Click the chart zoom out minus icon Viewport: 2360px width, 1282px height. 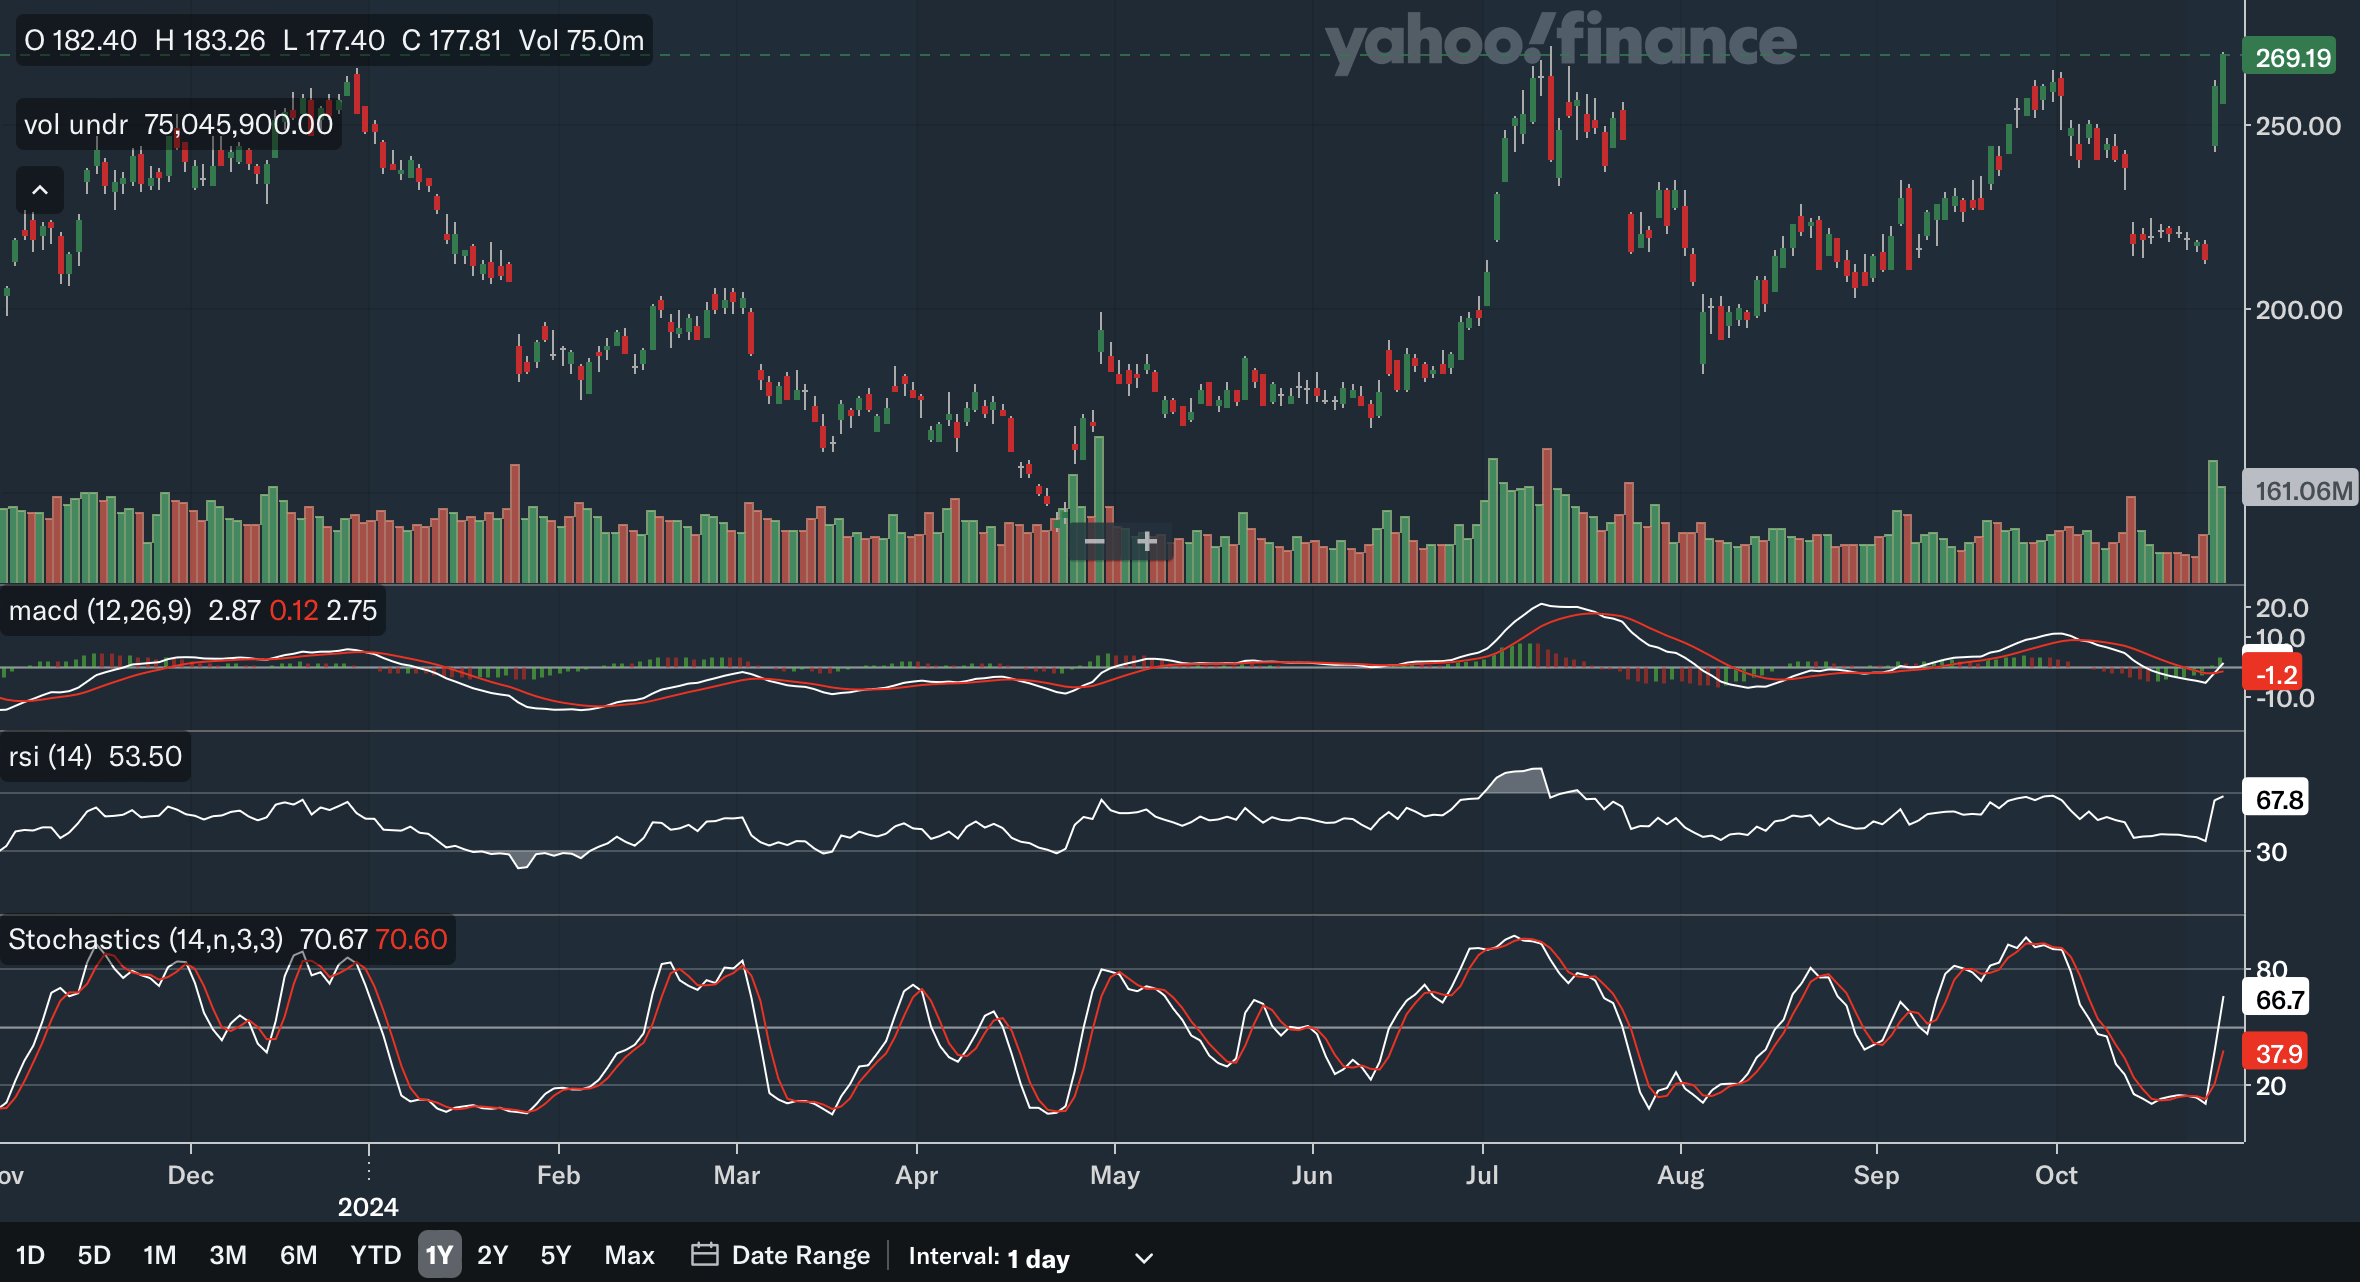tap(1094, 542)
